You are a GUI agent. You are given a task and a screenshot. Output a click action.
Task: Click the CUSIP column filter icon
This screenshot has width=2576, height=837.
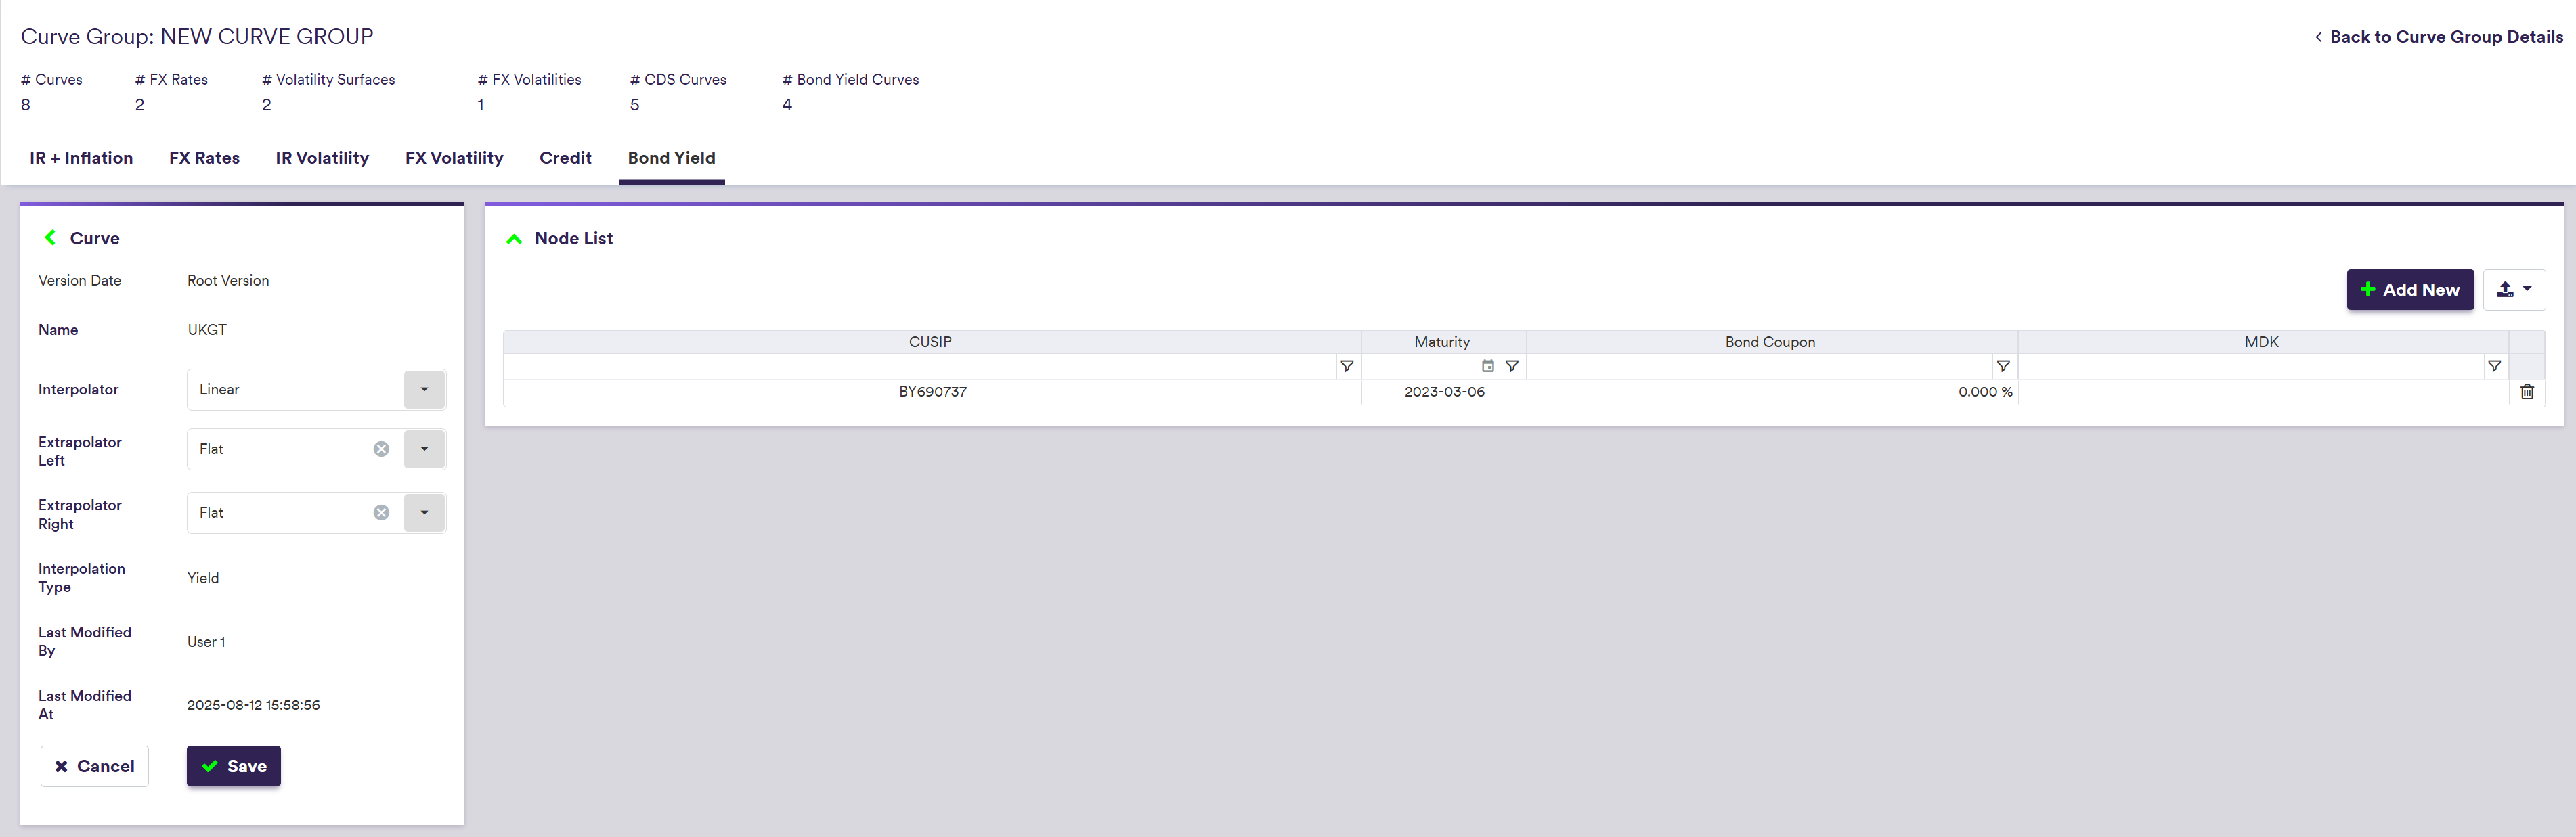pos(1347,366)
